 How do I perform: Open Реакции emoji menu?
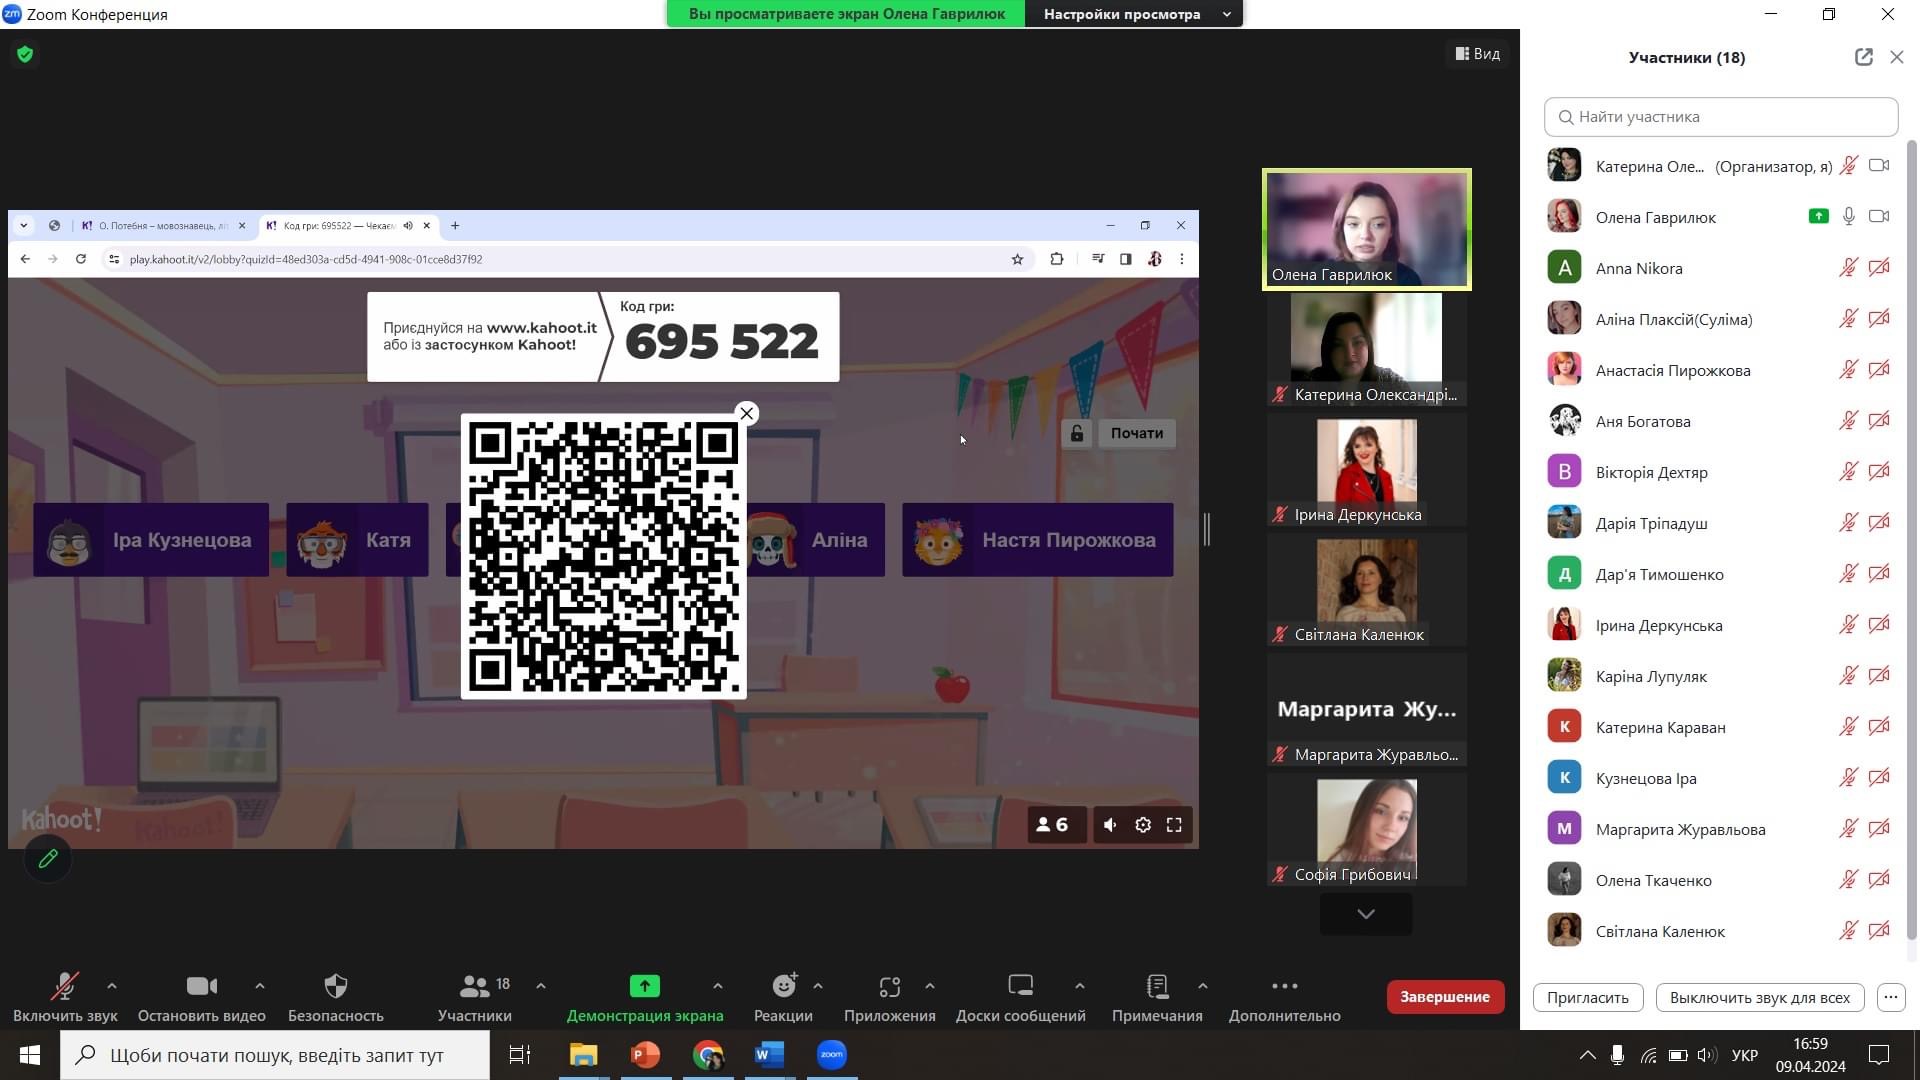783,997
